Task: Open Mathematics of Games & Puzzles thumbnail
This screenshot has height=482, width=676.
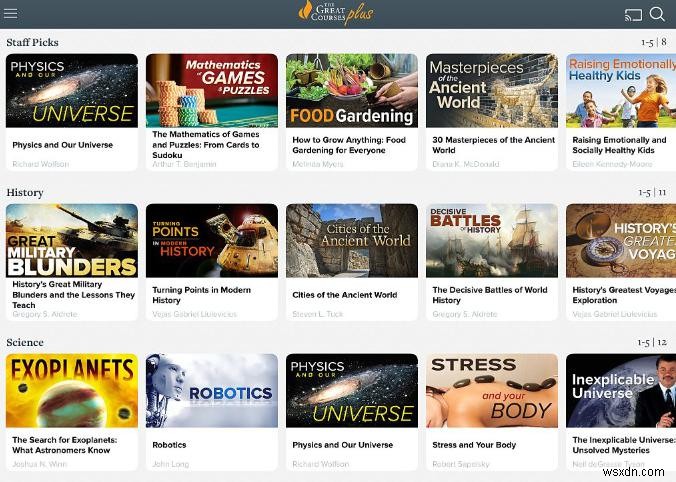Action: pyautogui.click(x=212, y=91)
